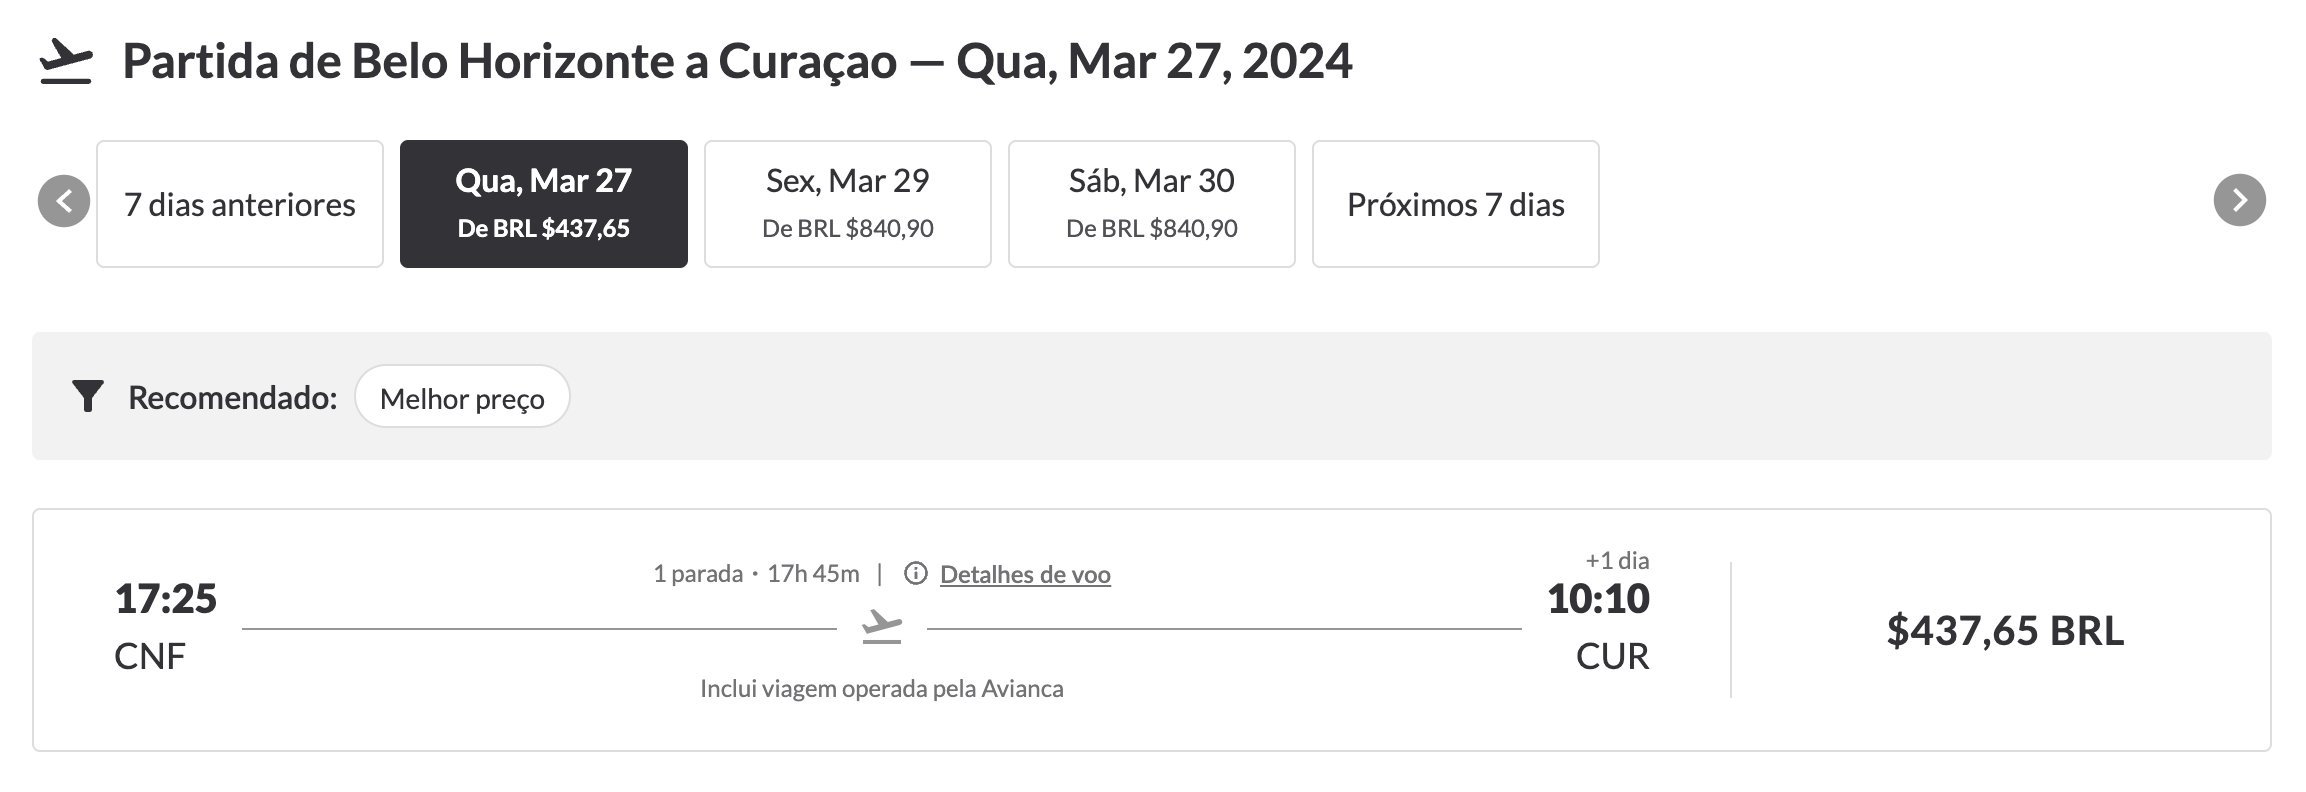2306x792 pixels.
Task: Click the left arrow date carousel button
Action: [x=64, y=201]
